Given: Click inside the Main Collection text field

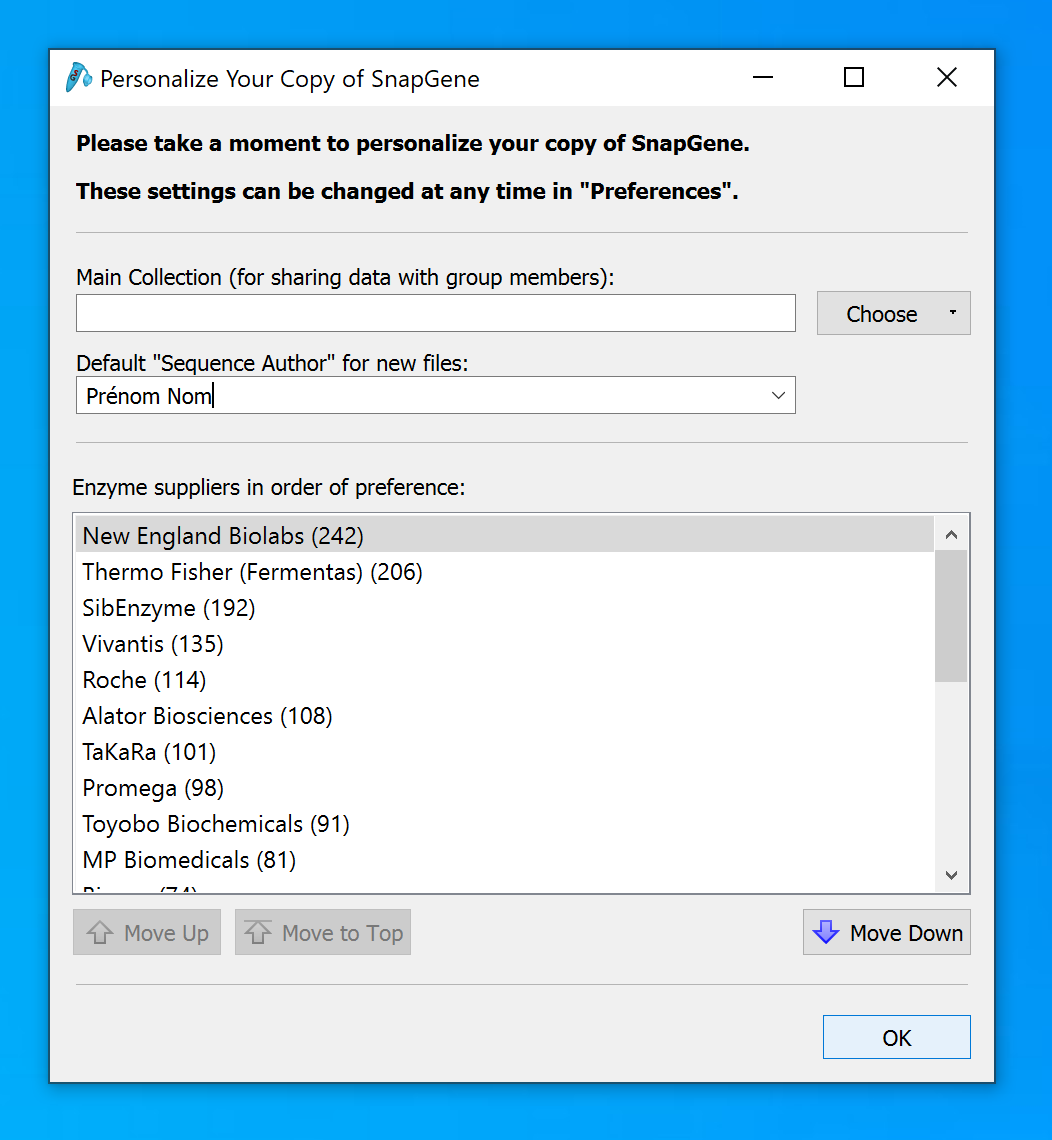Looking at the screenshot, I should tap(435, 314).
